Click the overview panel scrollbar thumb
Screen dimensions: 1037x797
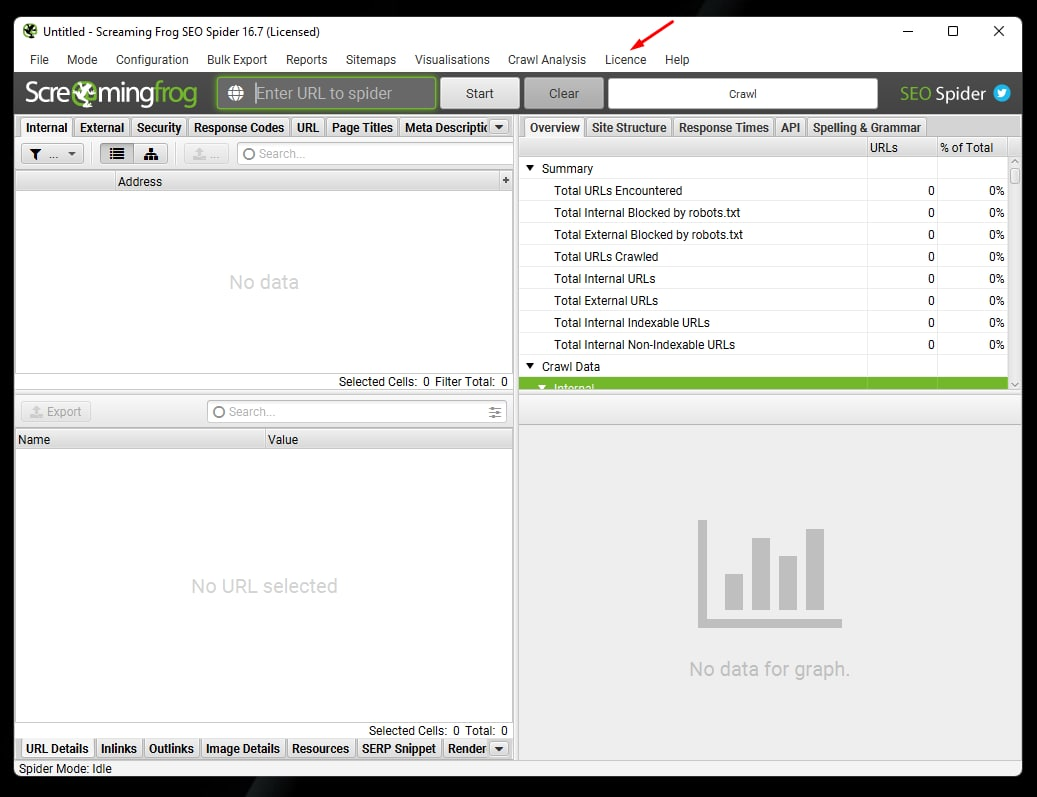point(1015,176)
